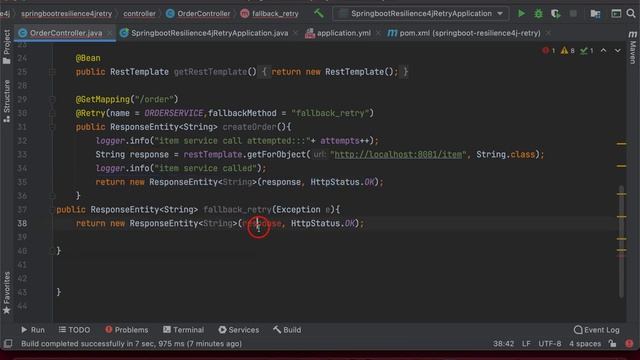640x360 pixels.
Task: Click UTF-8 encoding in status bar
Action: click(x=549, y=343)
